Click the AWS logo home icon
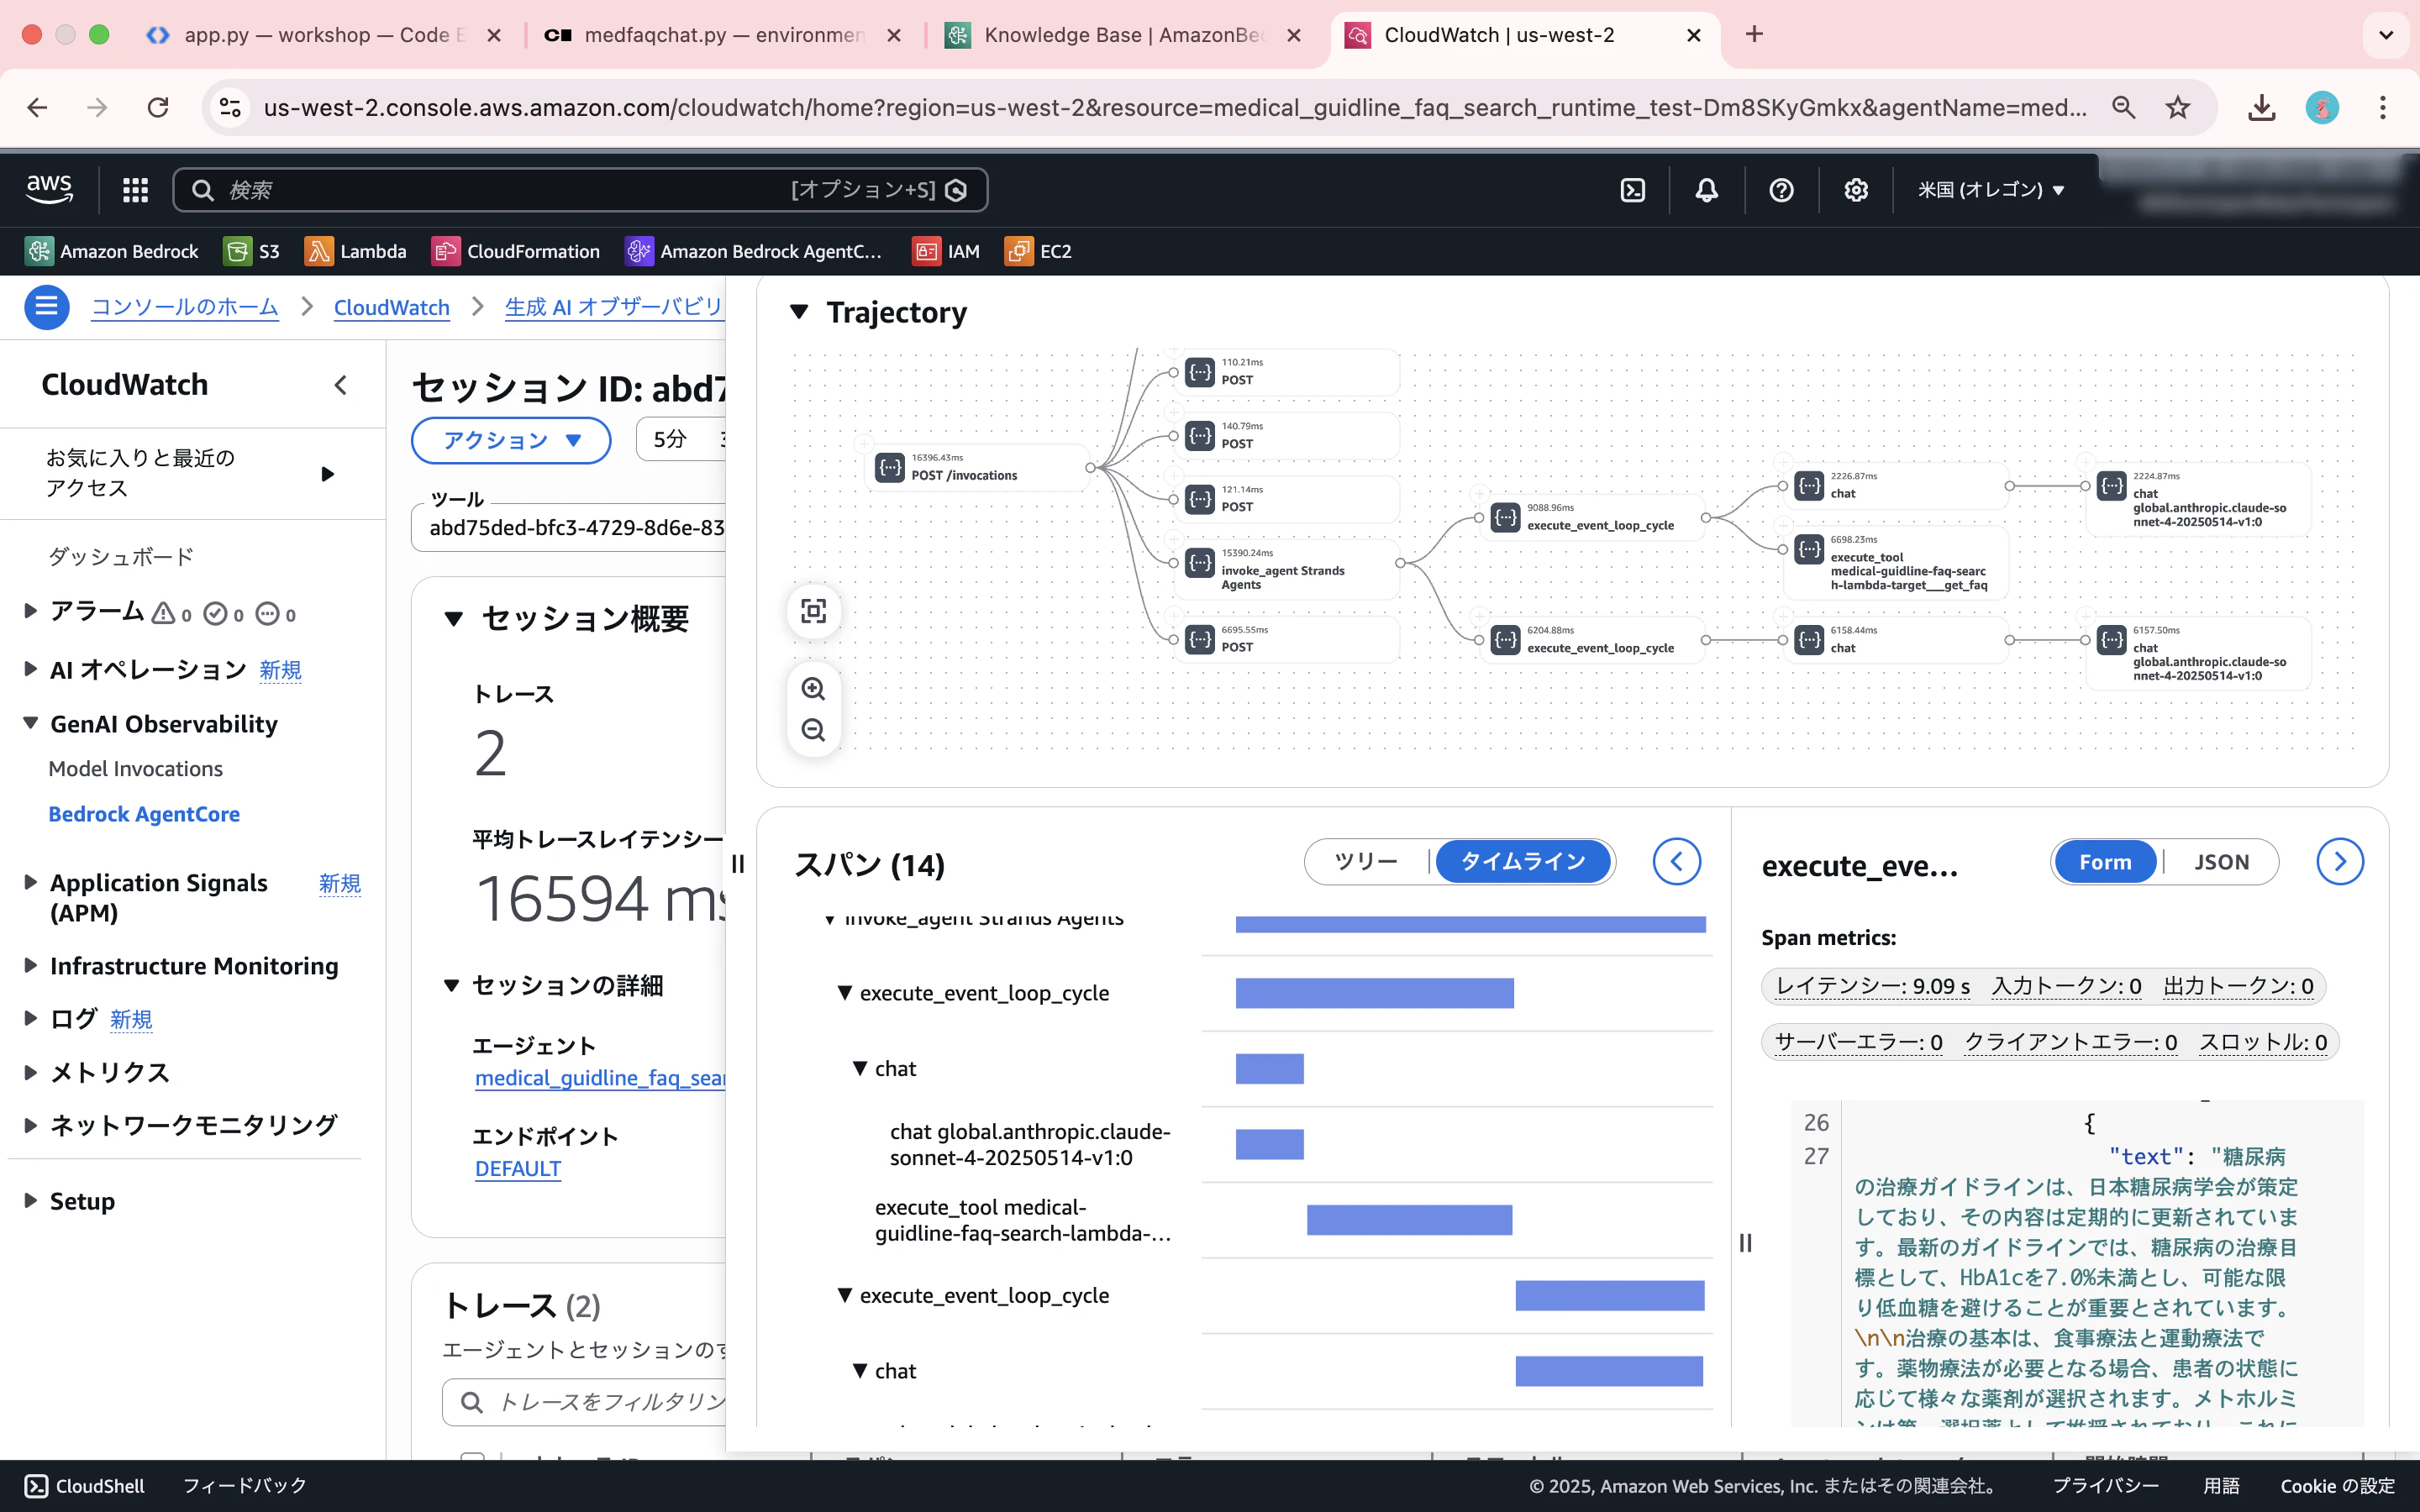 pos(49,189)
